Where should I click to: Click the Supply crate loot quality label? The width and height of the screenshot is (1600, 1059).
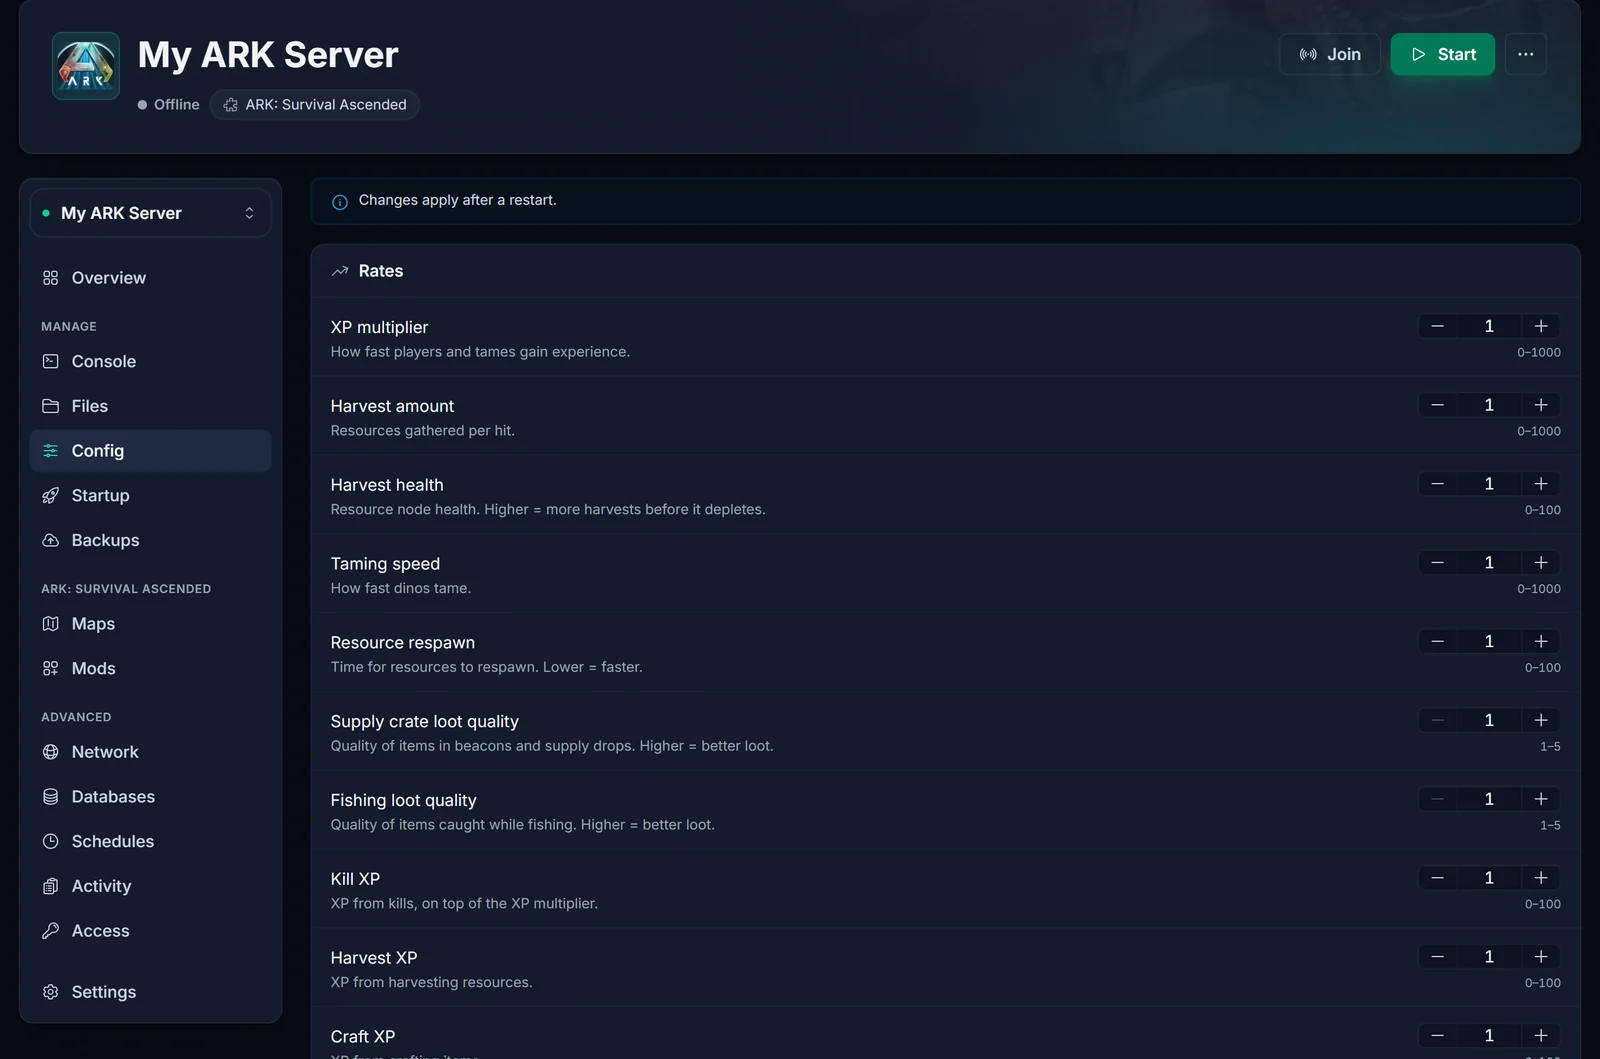(x=425, y=722)
